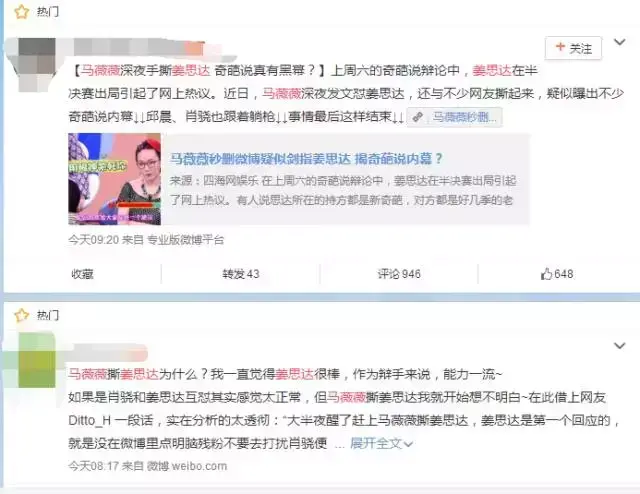Viewport: 640px width, 494px height.
Task: Click the star icon of first hot post
Action: coord(21,12)
